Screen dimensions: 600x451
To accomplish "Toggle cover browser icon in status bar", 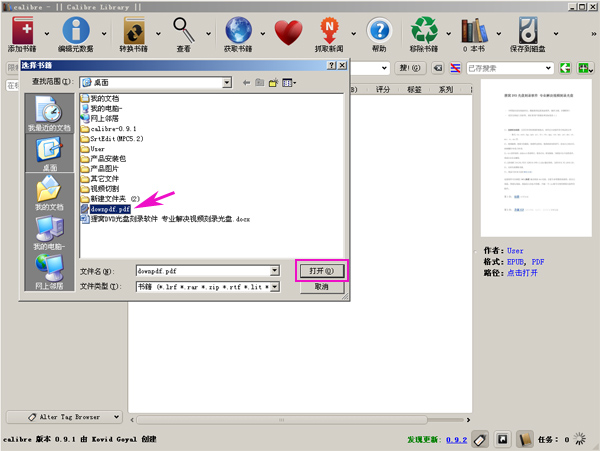I will click(503, 439).
